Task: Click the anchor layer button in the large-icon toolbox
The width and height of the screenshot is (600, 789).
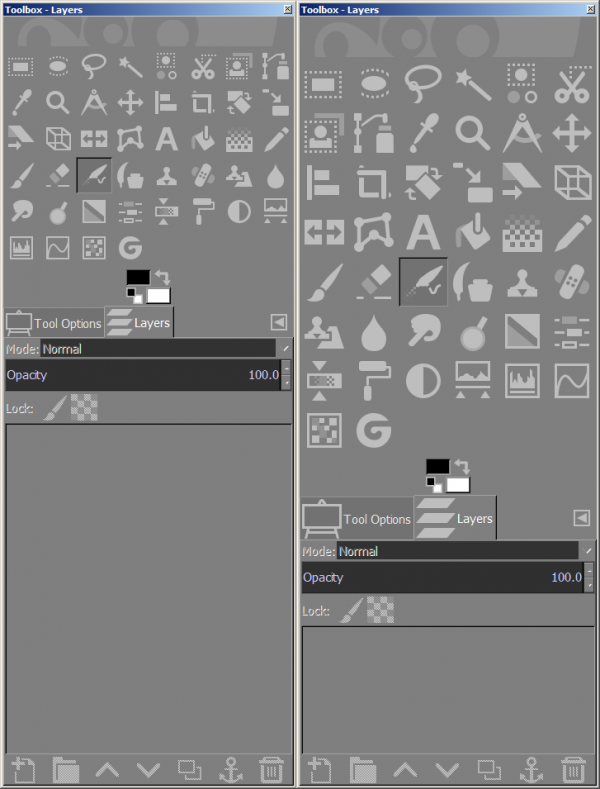Action: point(532,770)
